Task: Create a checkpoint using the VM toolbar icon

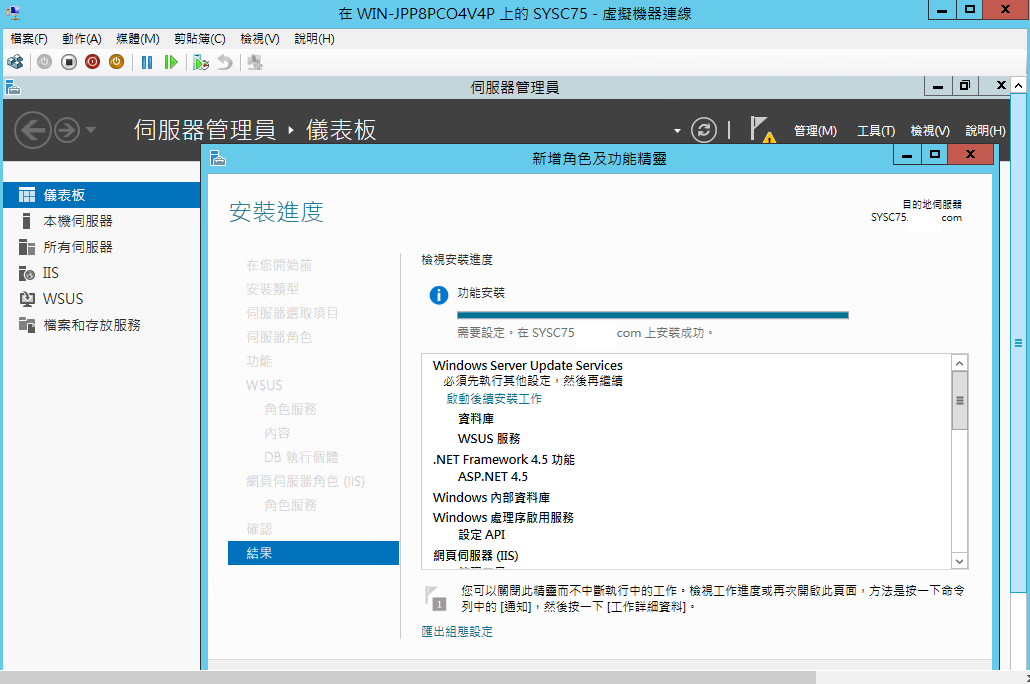Action: 200,62
